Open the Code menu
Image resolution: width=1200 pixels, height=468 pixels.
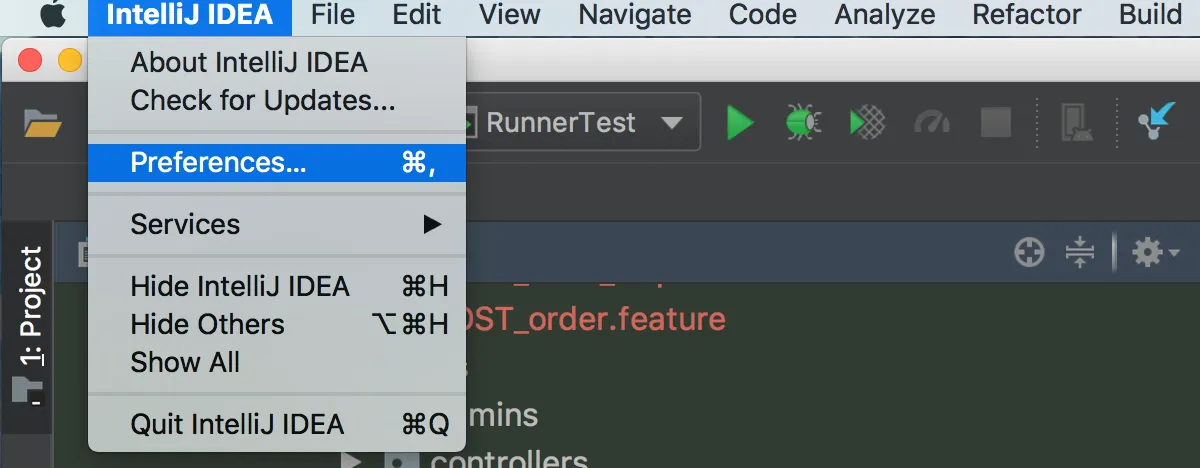pos(763,15)
